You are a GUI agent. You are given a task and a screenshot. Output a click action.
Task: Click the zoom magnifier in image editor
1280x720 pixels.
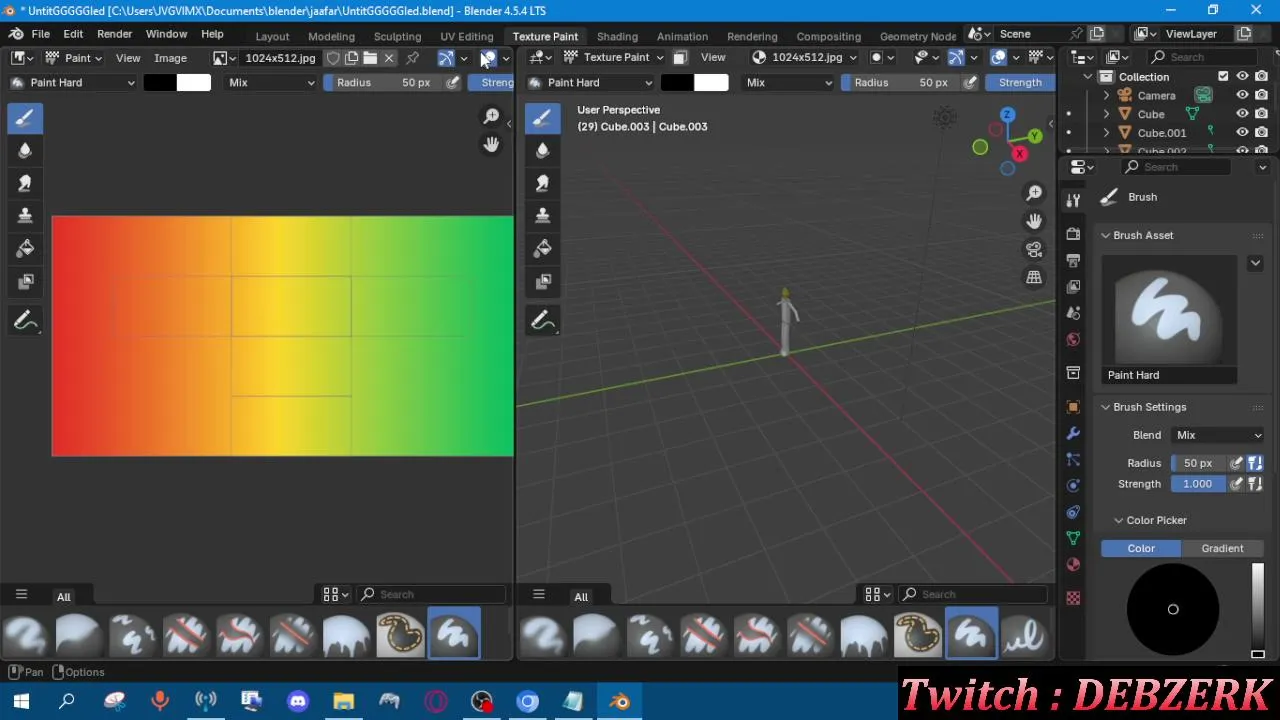click(491, 117)
